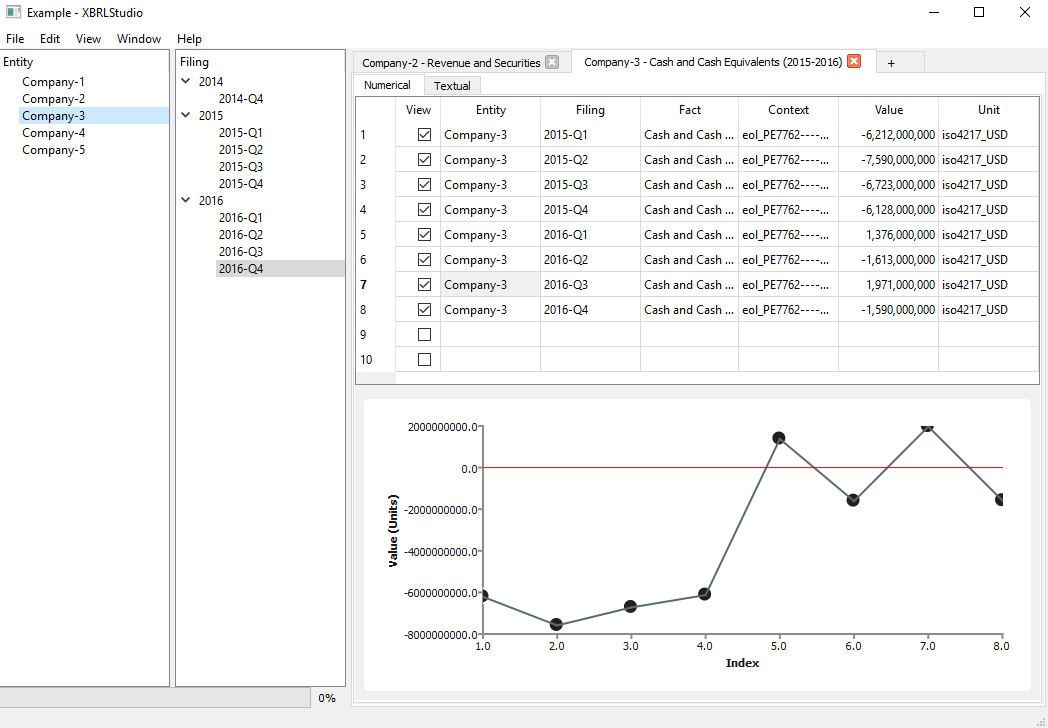Click the data point at index 5.0

(x=779, y=438)
